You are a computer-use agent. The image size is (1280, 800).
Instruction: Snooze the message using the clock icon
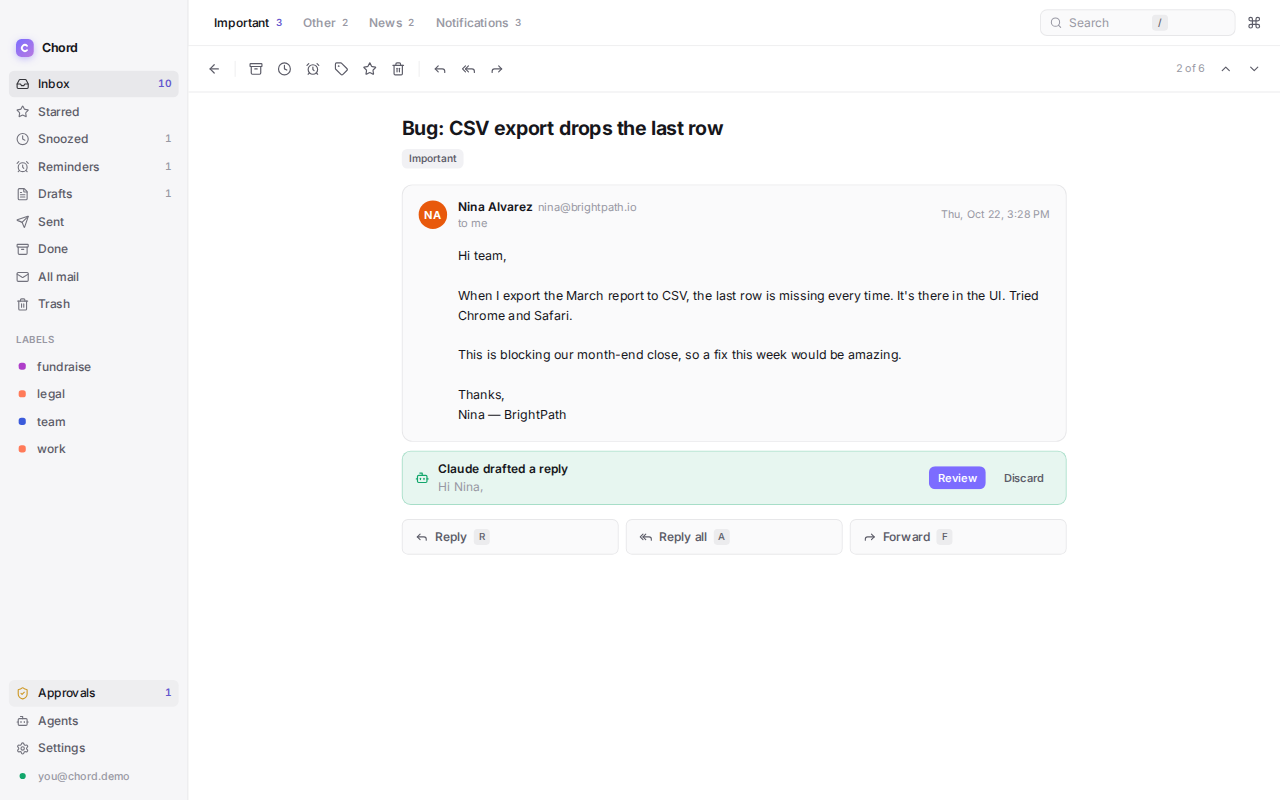pyautogui.click(x=284, y=69)
